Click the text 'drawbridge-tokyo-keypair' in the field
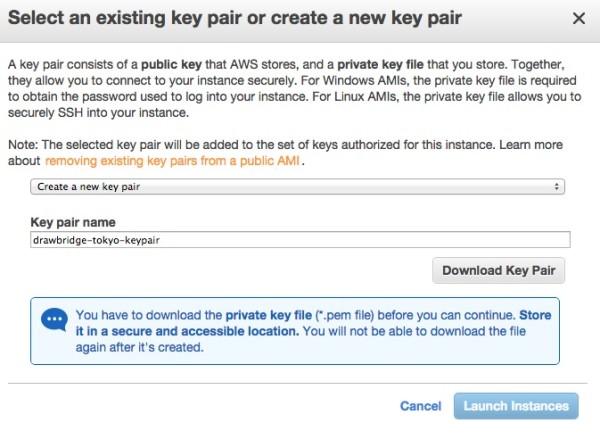This screenshot has height=431, width=600. [x=96, y=240]
